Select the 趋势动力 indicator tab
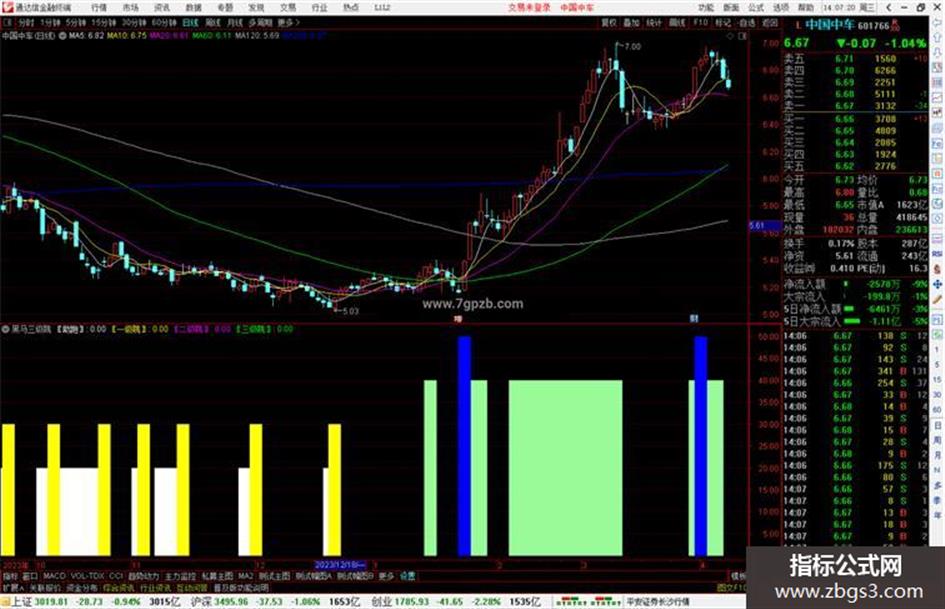The image size is (945, 609). [143, 576]
